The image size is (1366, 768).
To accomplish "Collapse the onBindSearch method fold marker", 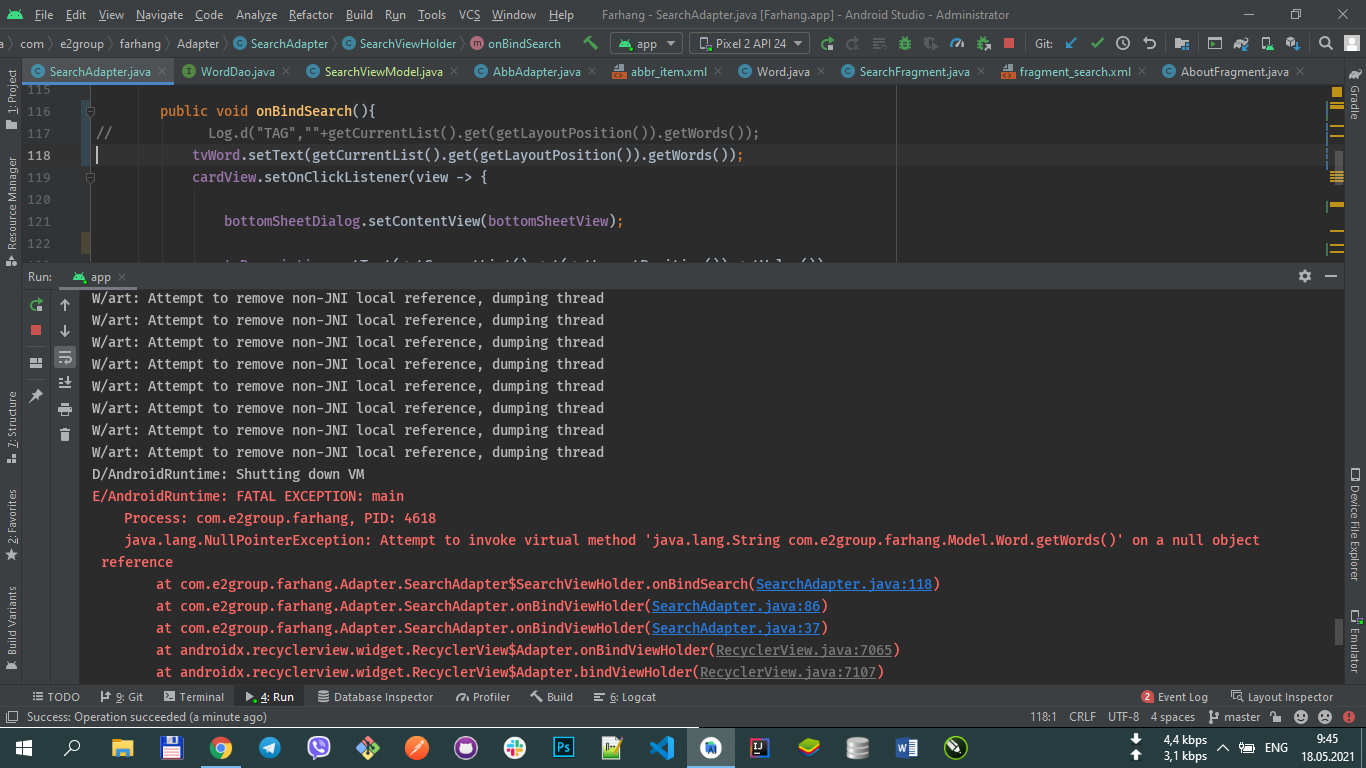I will click(x=90, y=111).
